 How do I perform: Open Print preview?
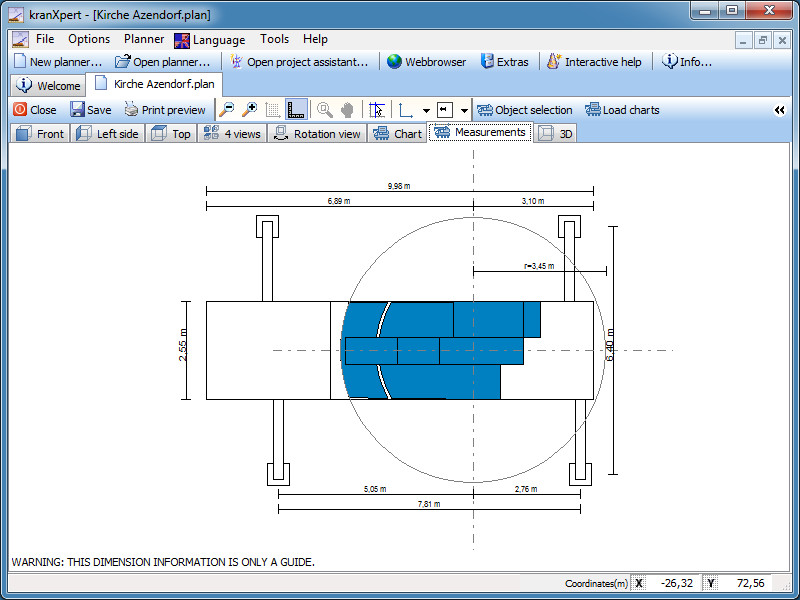coord(165,110)
